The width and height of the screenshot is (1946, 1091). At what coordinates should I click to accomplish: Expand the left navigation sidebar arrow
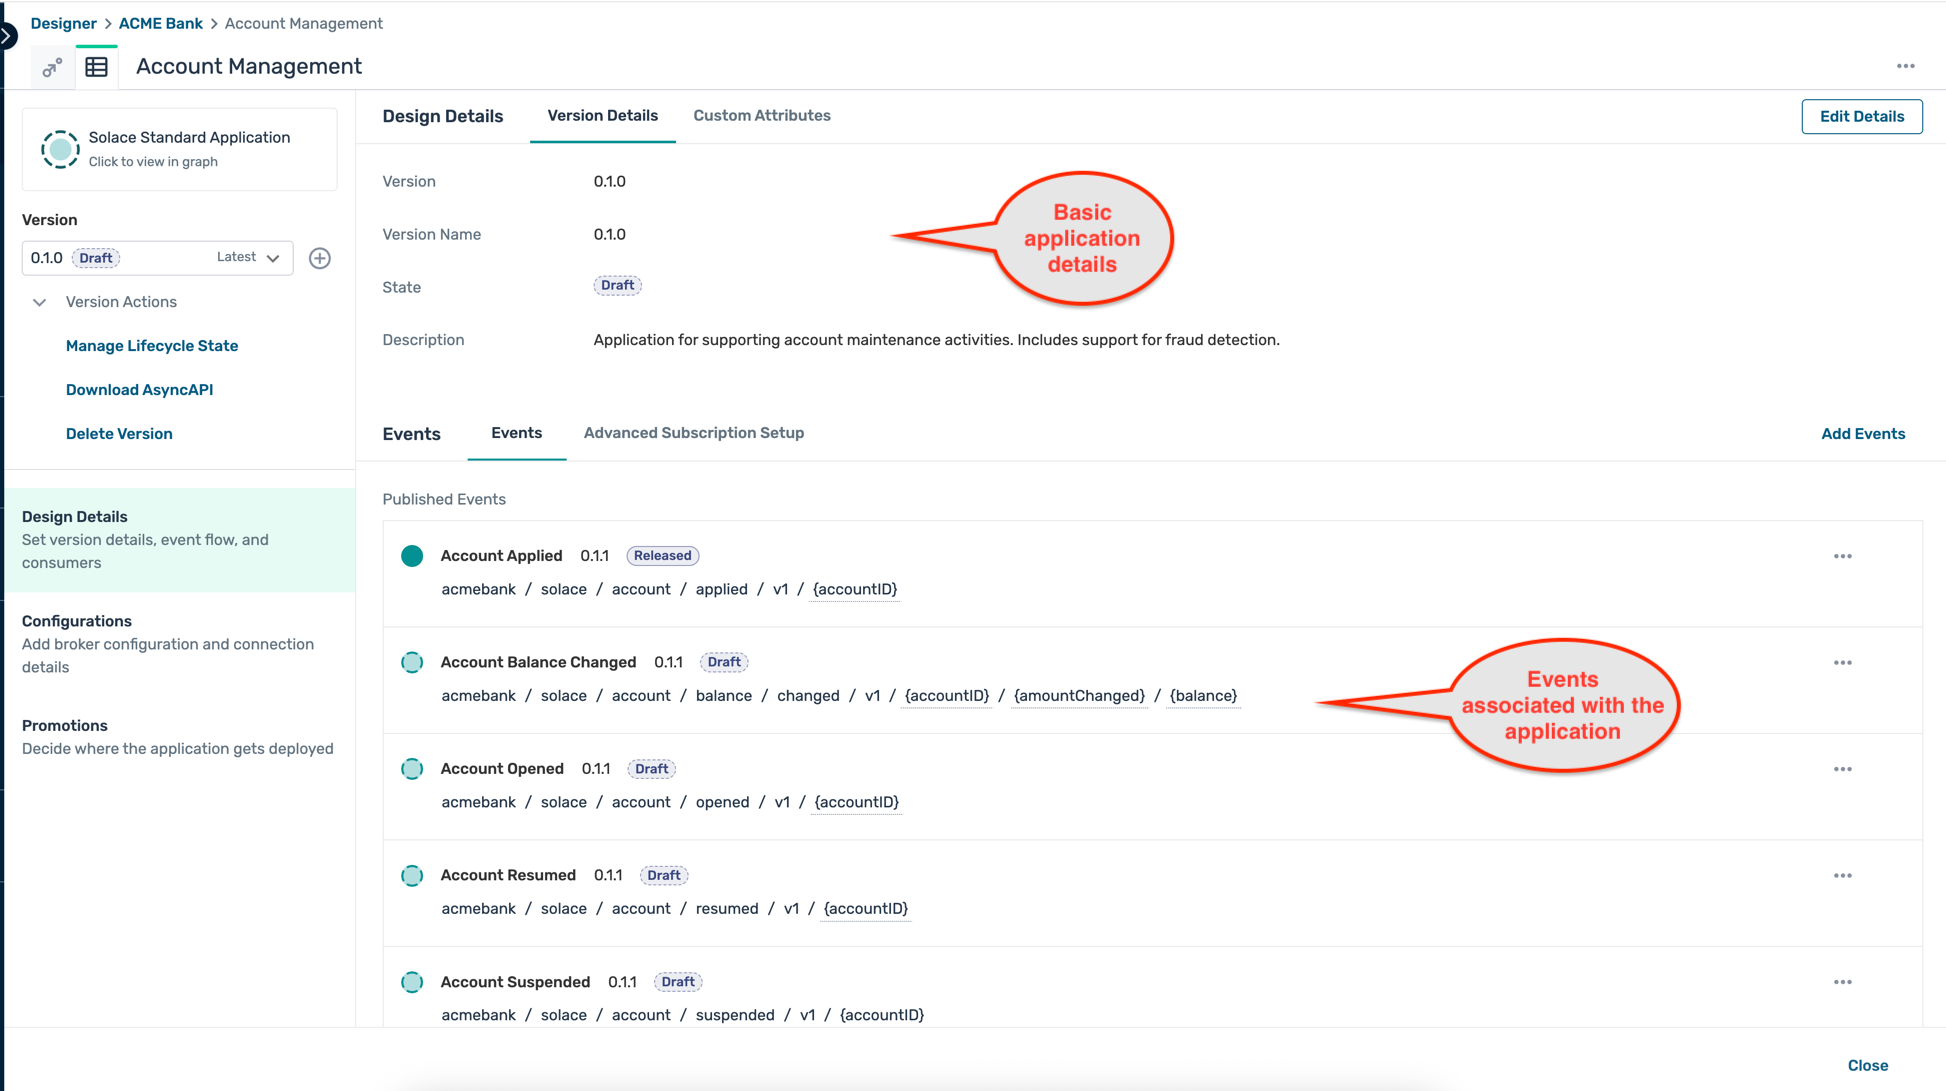tap(7, 36)
